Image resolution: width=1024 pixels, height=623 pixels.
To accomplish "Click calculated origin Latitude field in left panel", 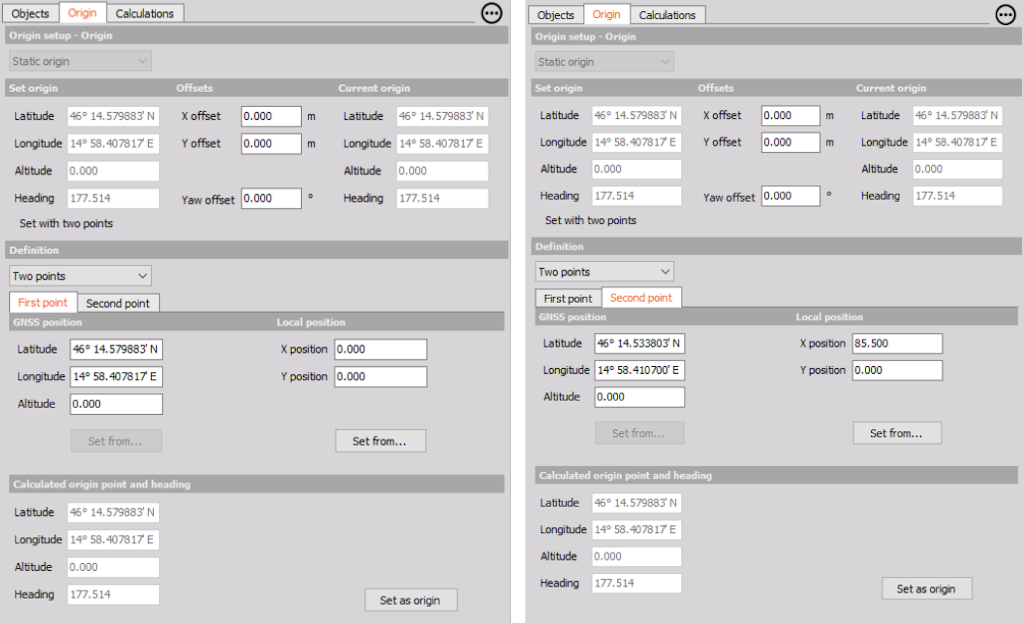I will (x=114, y=513).
